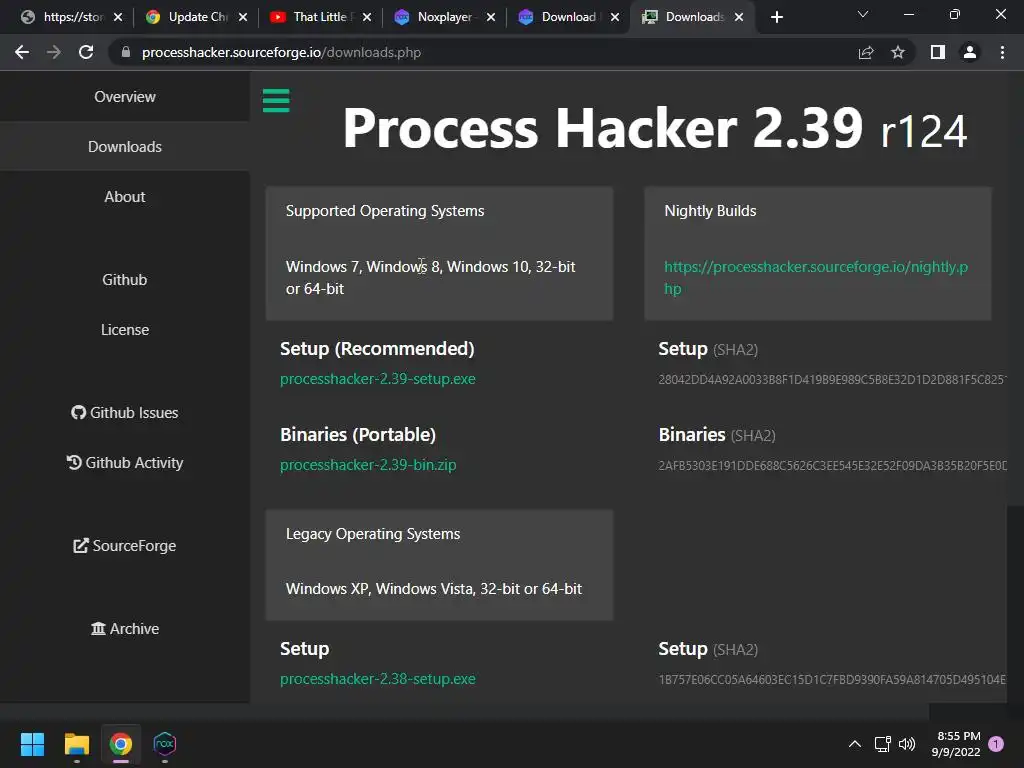This screenshot has height=768, width=1024.
Task: Click the Chrome taskbar icon
Action: pos(121,744)
